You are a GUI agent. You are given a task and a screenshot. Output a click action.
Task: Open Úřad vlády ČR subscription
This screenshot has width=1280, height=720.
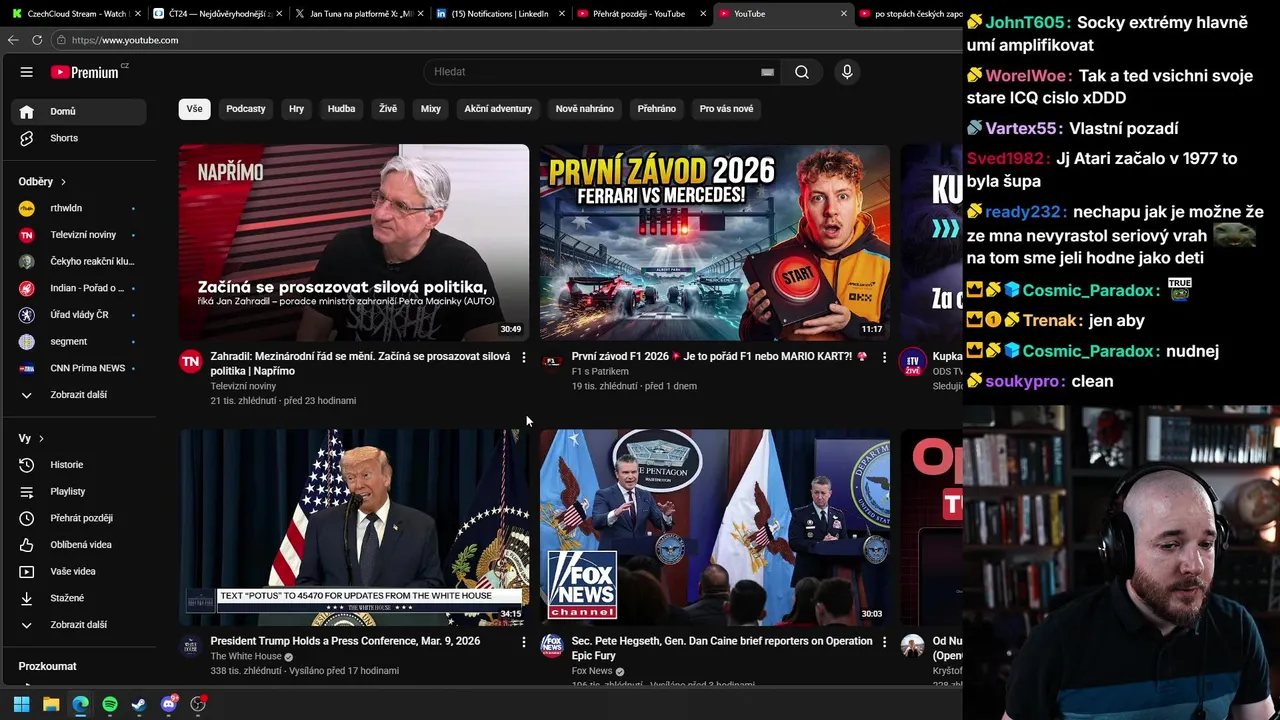point(79,315)
